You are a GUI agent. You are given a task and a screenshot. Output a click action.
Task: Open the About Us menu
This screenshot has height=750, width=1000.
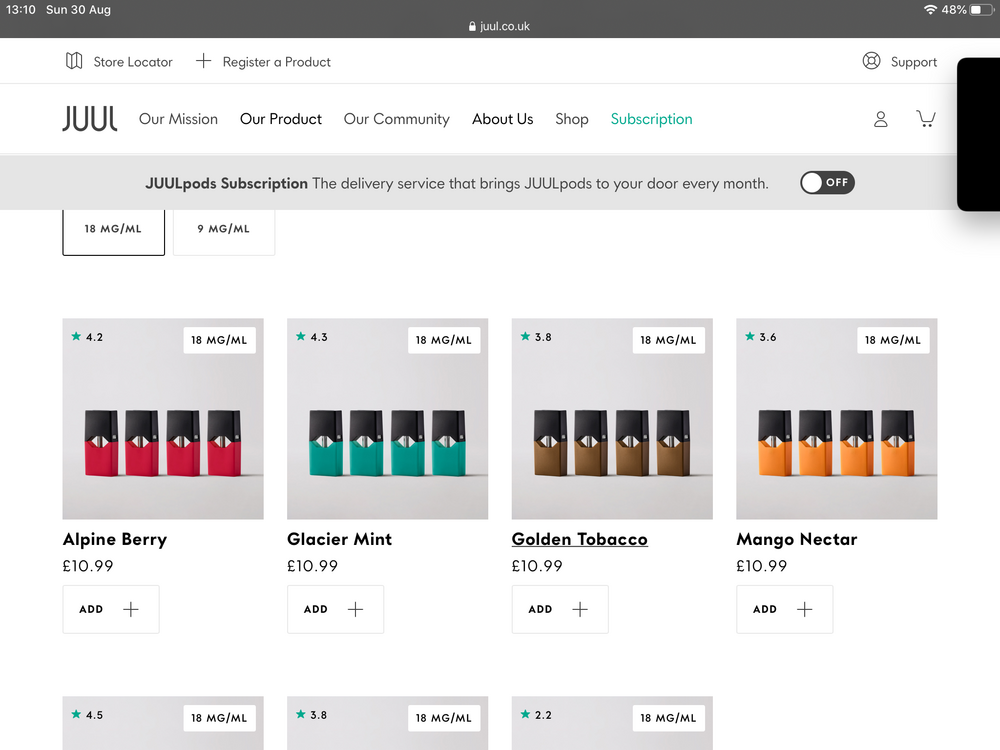click(502, 119)
